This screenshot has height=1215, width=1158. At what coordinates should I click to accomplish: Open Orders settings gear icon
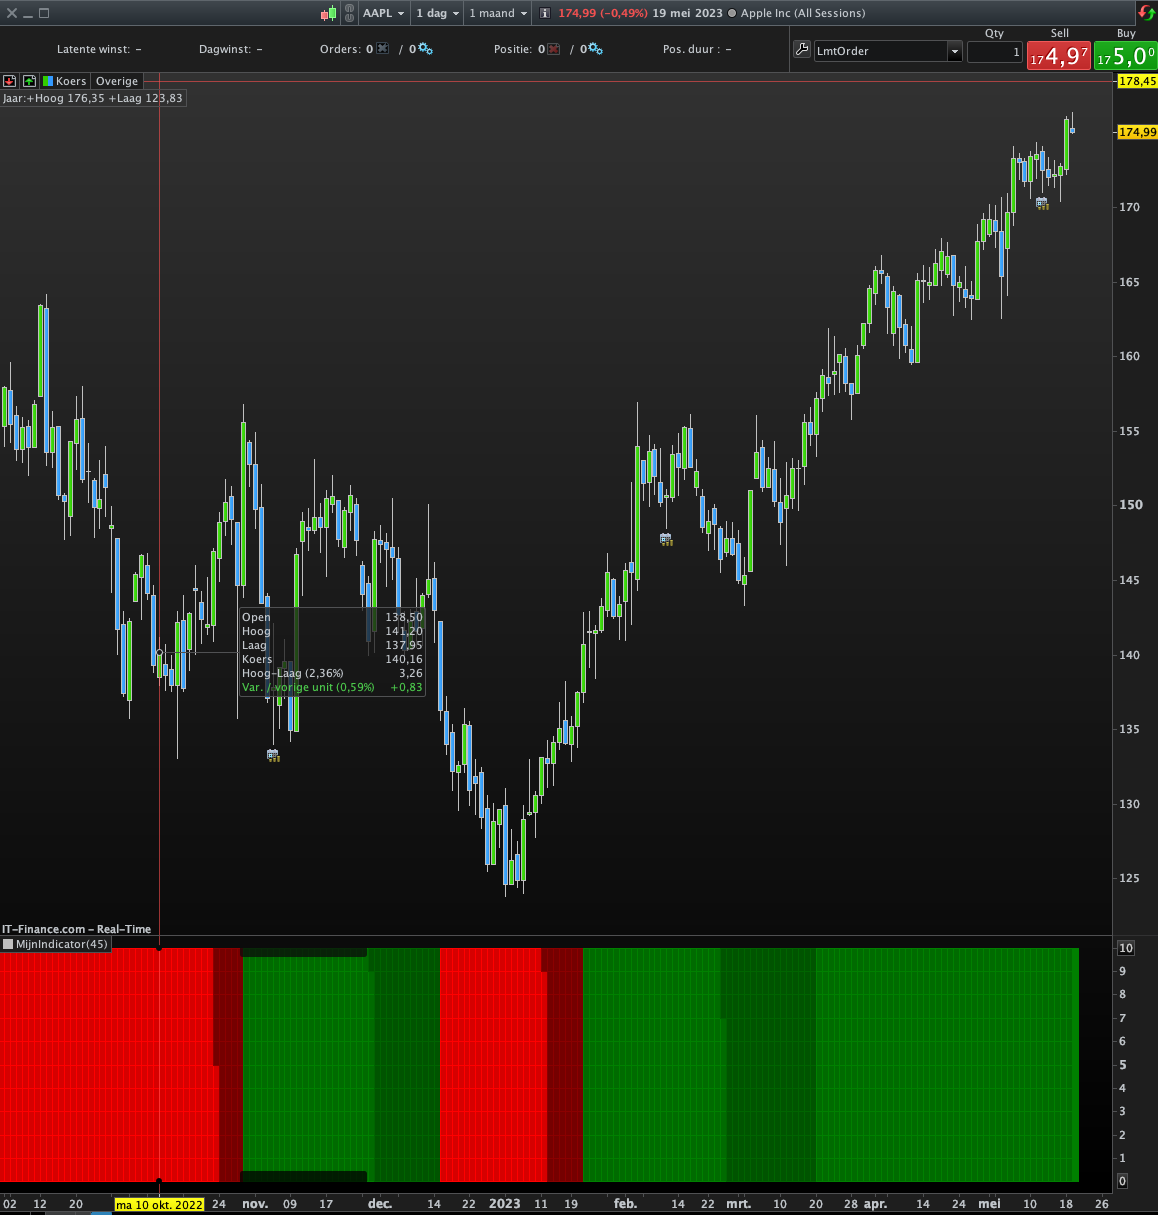pyautogui.click(x=425, y=49)
